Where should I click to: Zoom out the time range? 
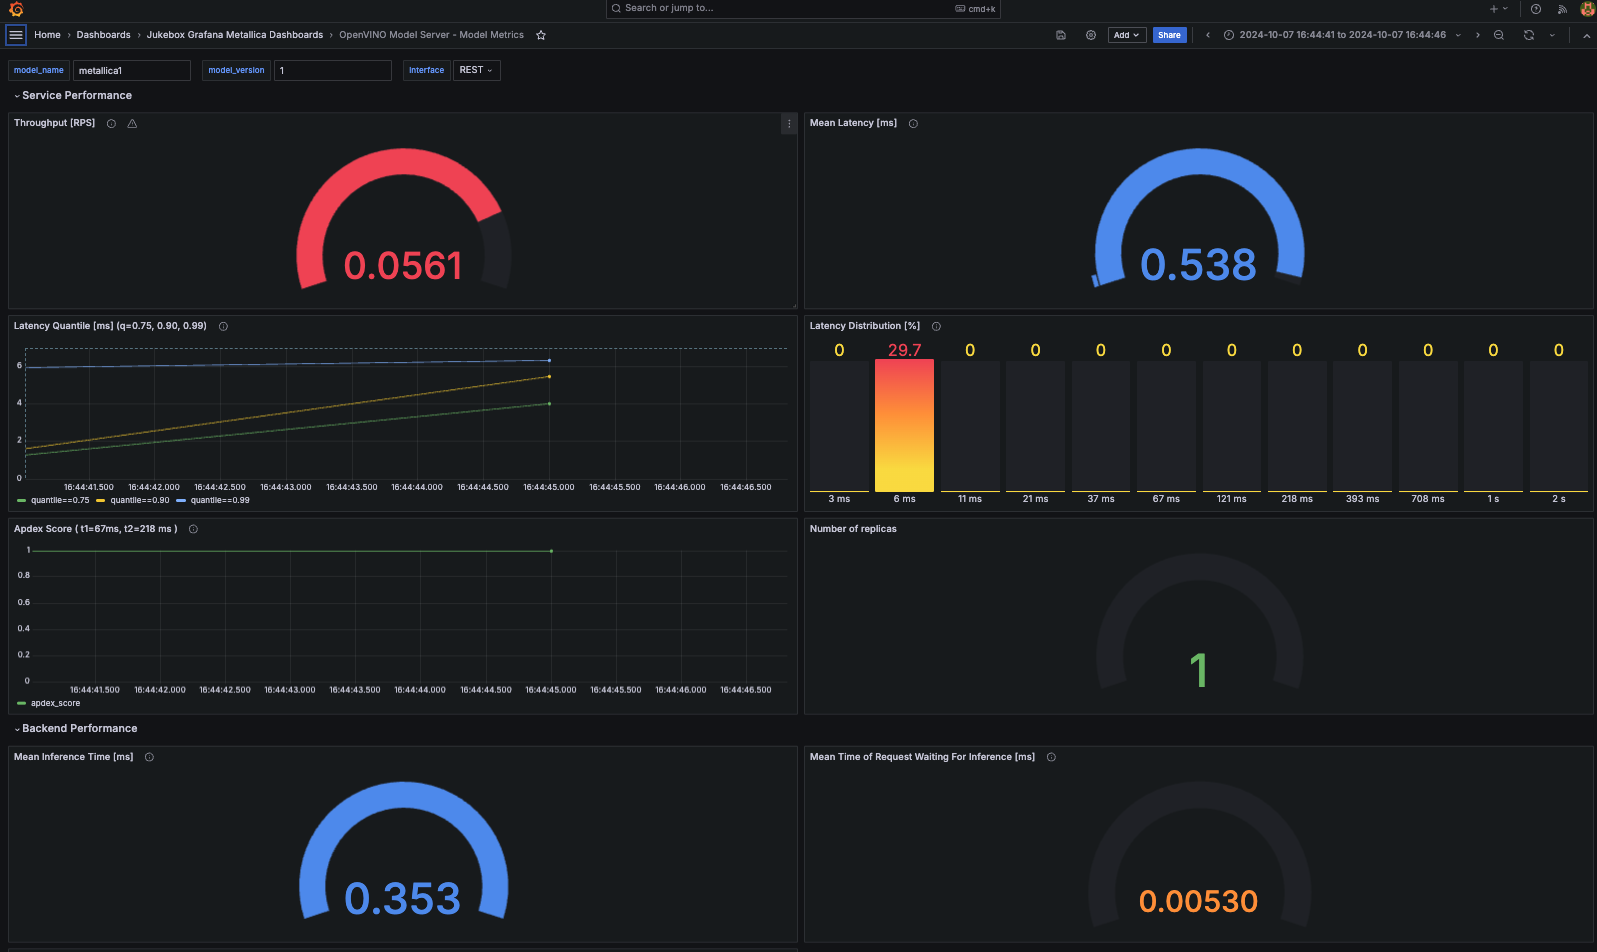[1499, 35]
